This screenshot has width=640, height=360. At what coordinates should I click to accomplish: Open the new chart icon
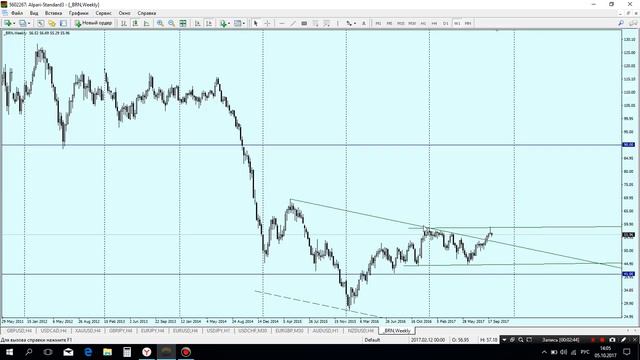[7, 24]
